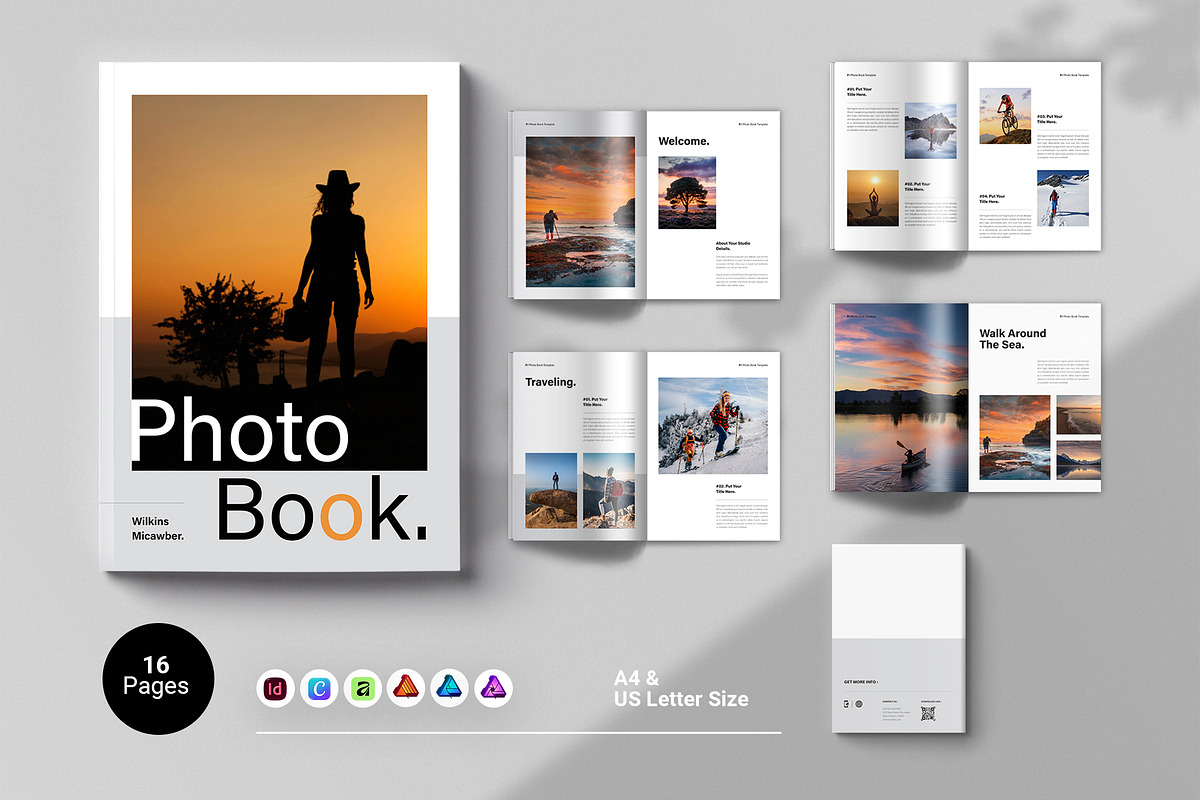Click the Adobe InDesign icon
Viewport: 1200px width, 800px height.
click(275, 688)
